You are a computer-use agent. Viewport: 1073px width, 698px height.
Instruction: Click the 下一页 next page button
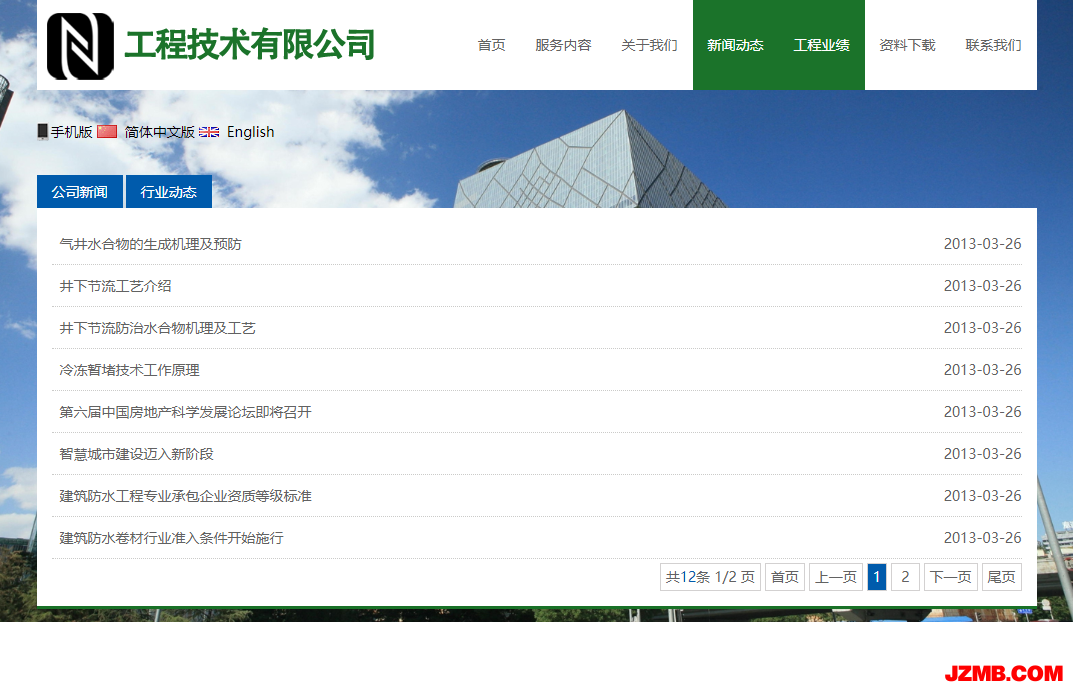[x=951, y=577]
